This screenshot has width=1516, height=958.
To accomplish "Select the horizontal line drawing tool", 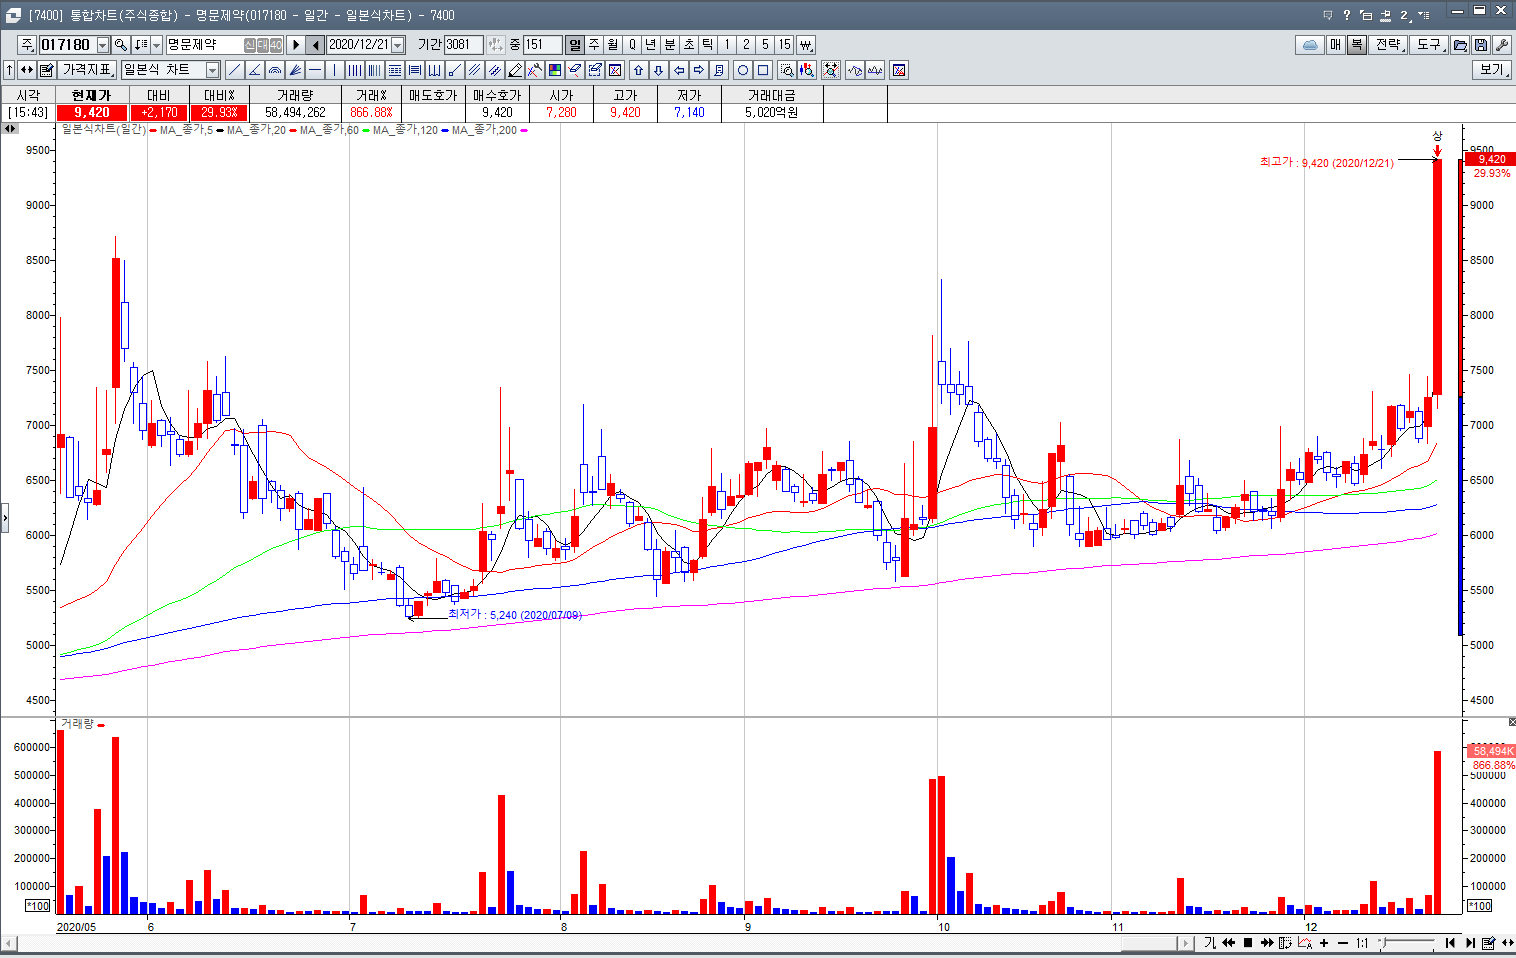I will click(x=315, y=70).
